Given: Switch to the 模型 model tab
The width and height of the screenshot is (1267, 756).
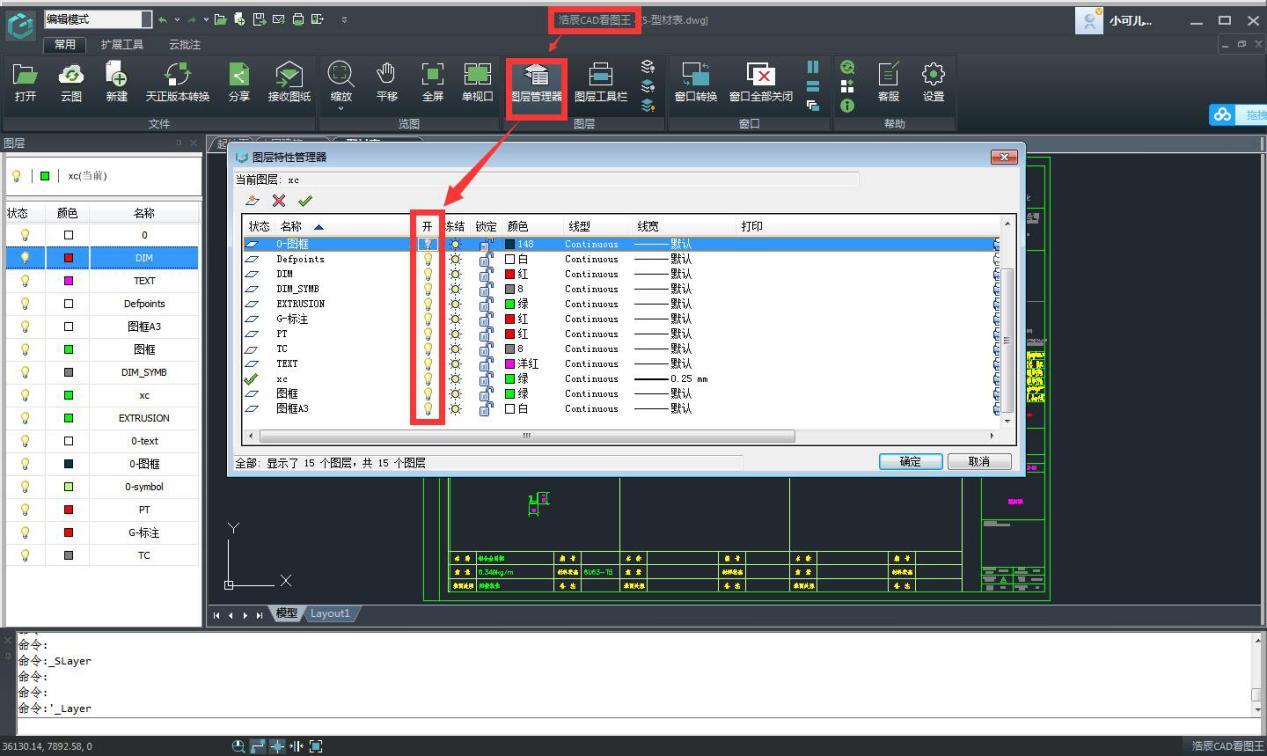Looking at the screenshot, I should point(286,613).
